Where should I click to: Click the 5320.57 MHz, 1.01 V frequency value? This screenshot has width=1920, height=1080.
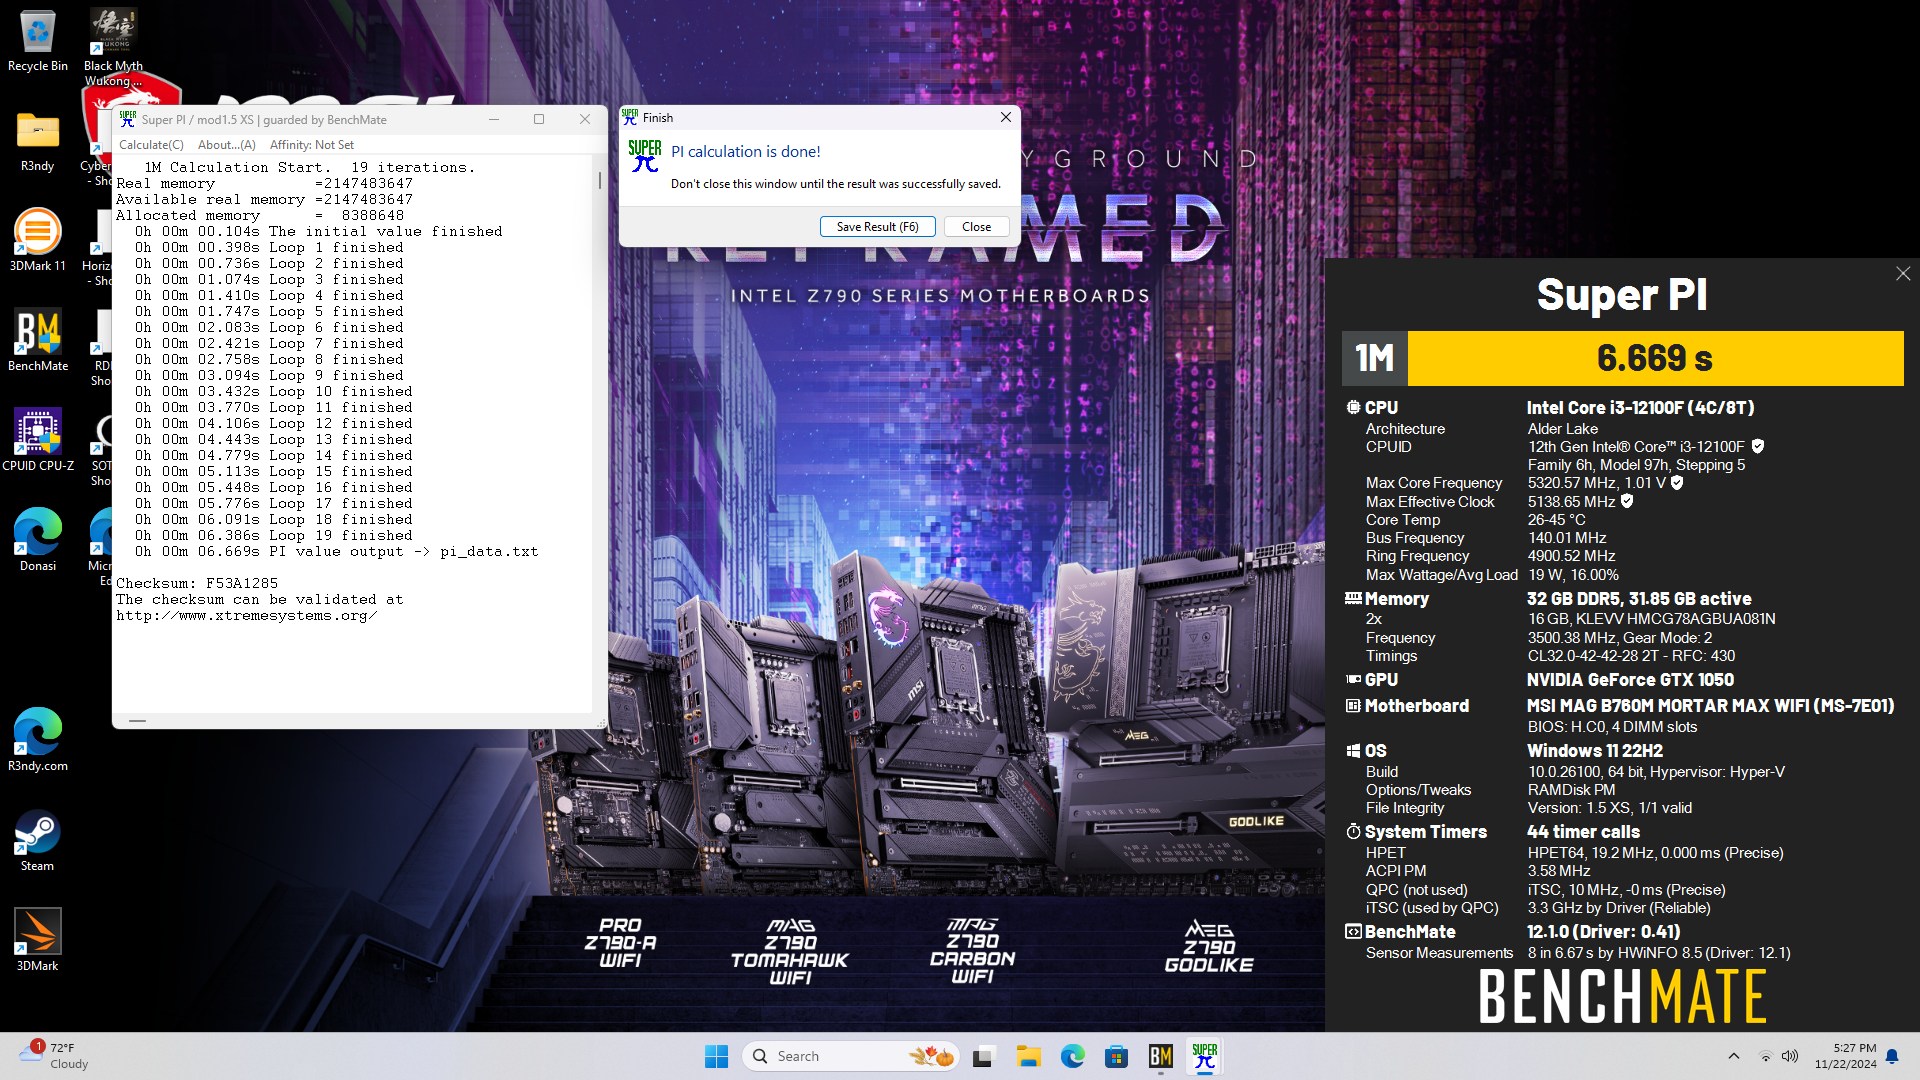1596,483
